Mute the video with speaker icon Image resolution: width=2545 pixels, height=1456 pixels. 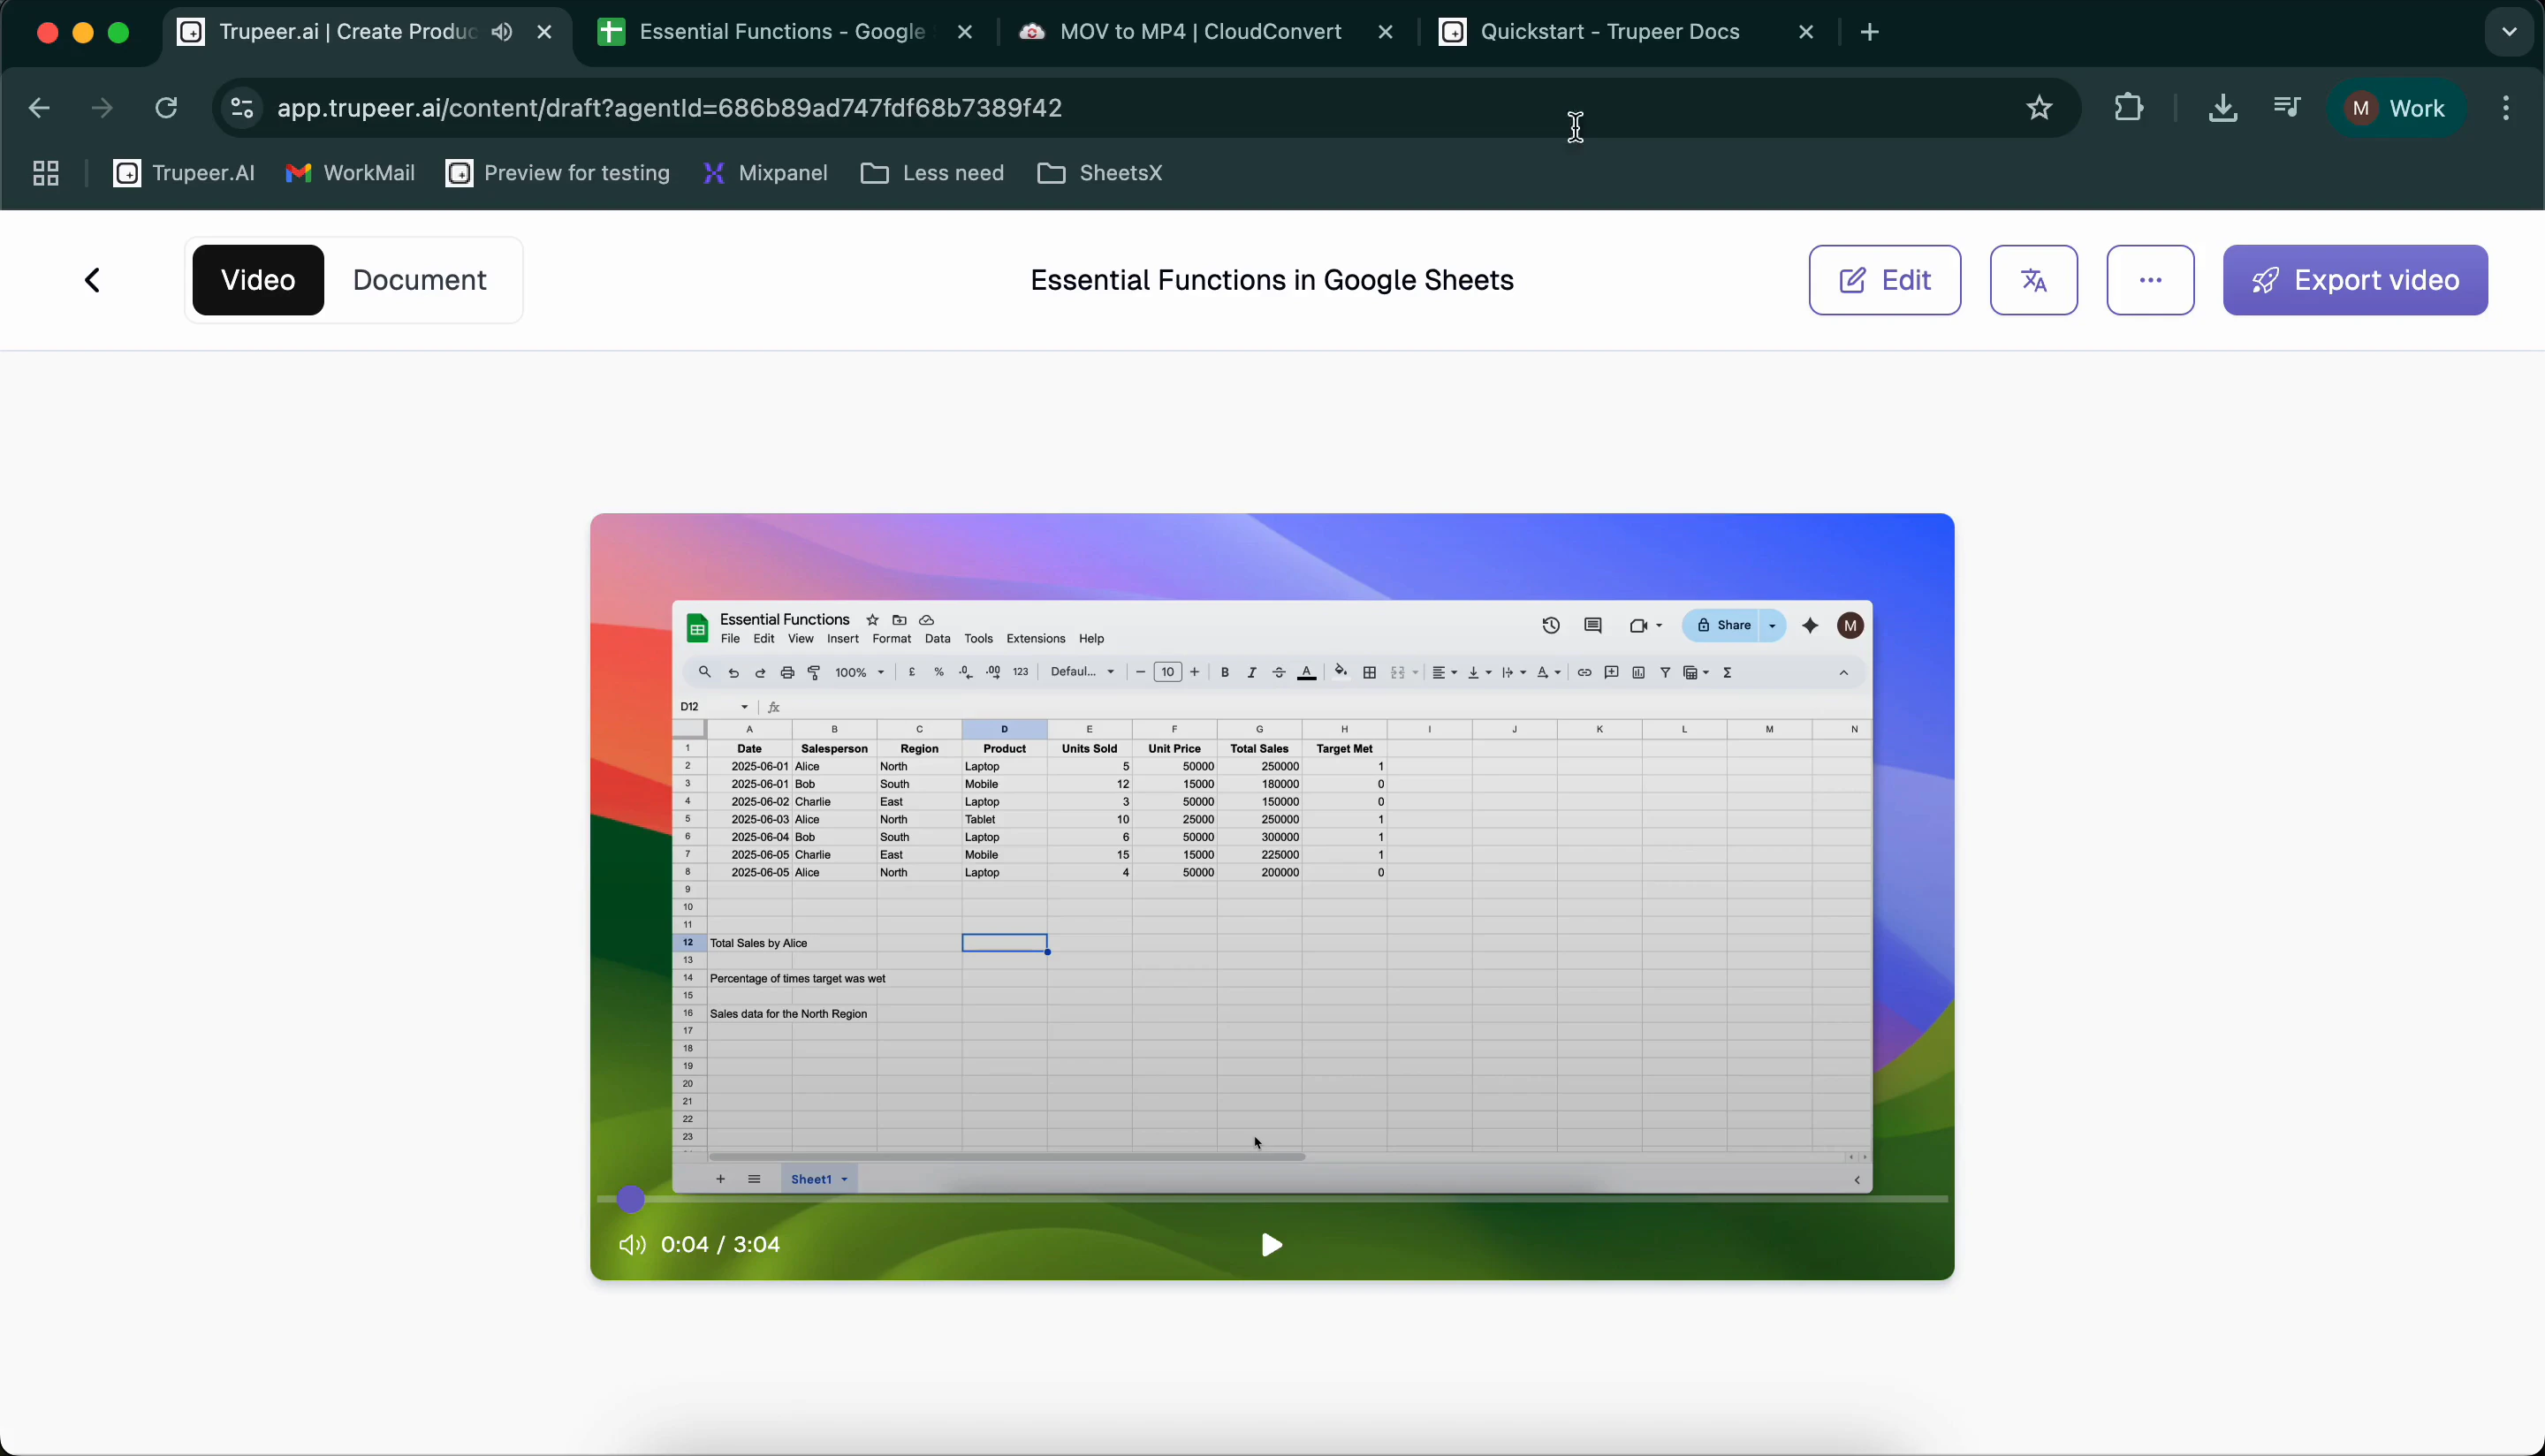631,1245
